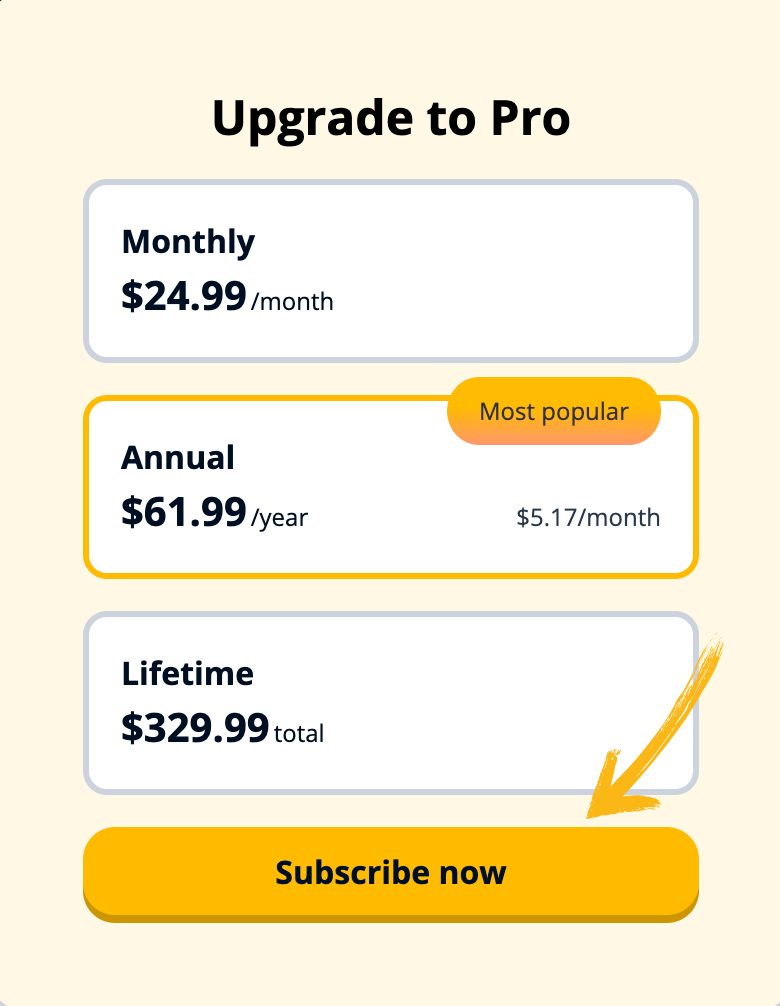Click the Upgrade to Pro heading

point(390,117)
